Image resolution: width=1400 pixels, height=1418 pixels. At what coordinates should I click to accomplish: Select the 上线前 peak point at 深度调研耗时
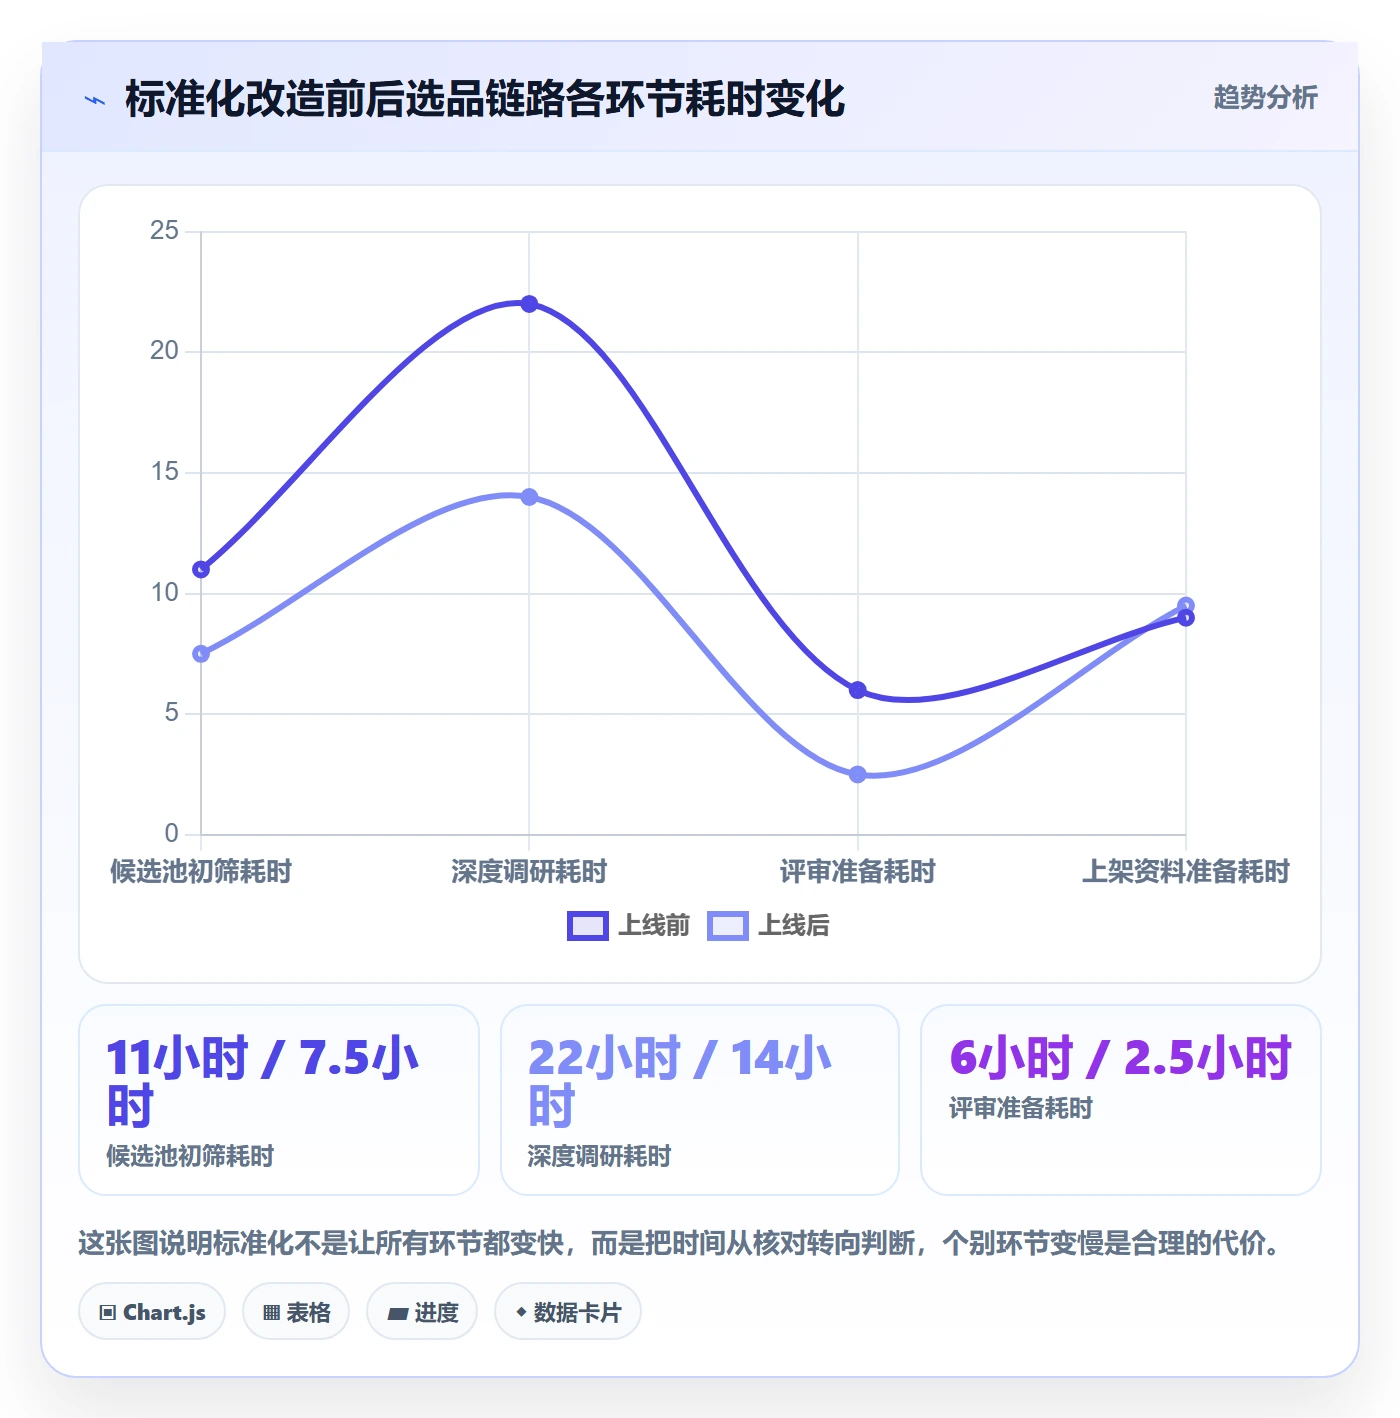tap(529, 304)
